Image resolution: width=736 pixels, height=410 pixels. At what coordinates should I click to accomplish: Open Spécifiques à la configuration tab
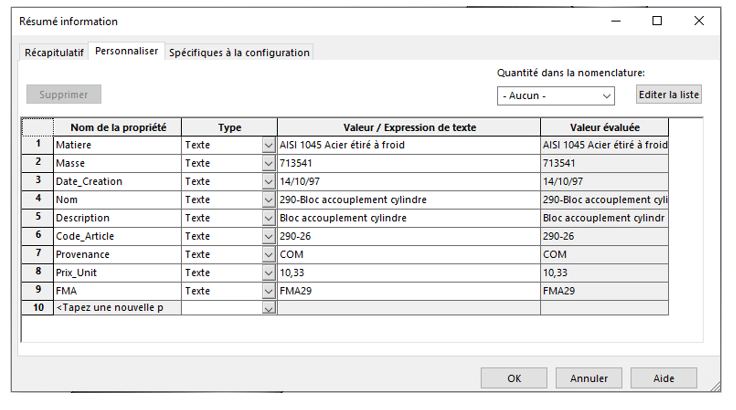[x=239, y=53]
